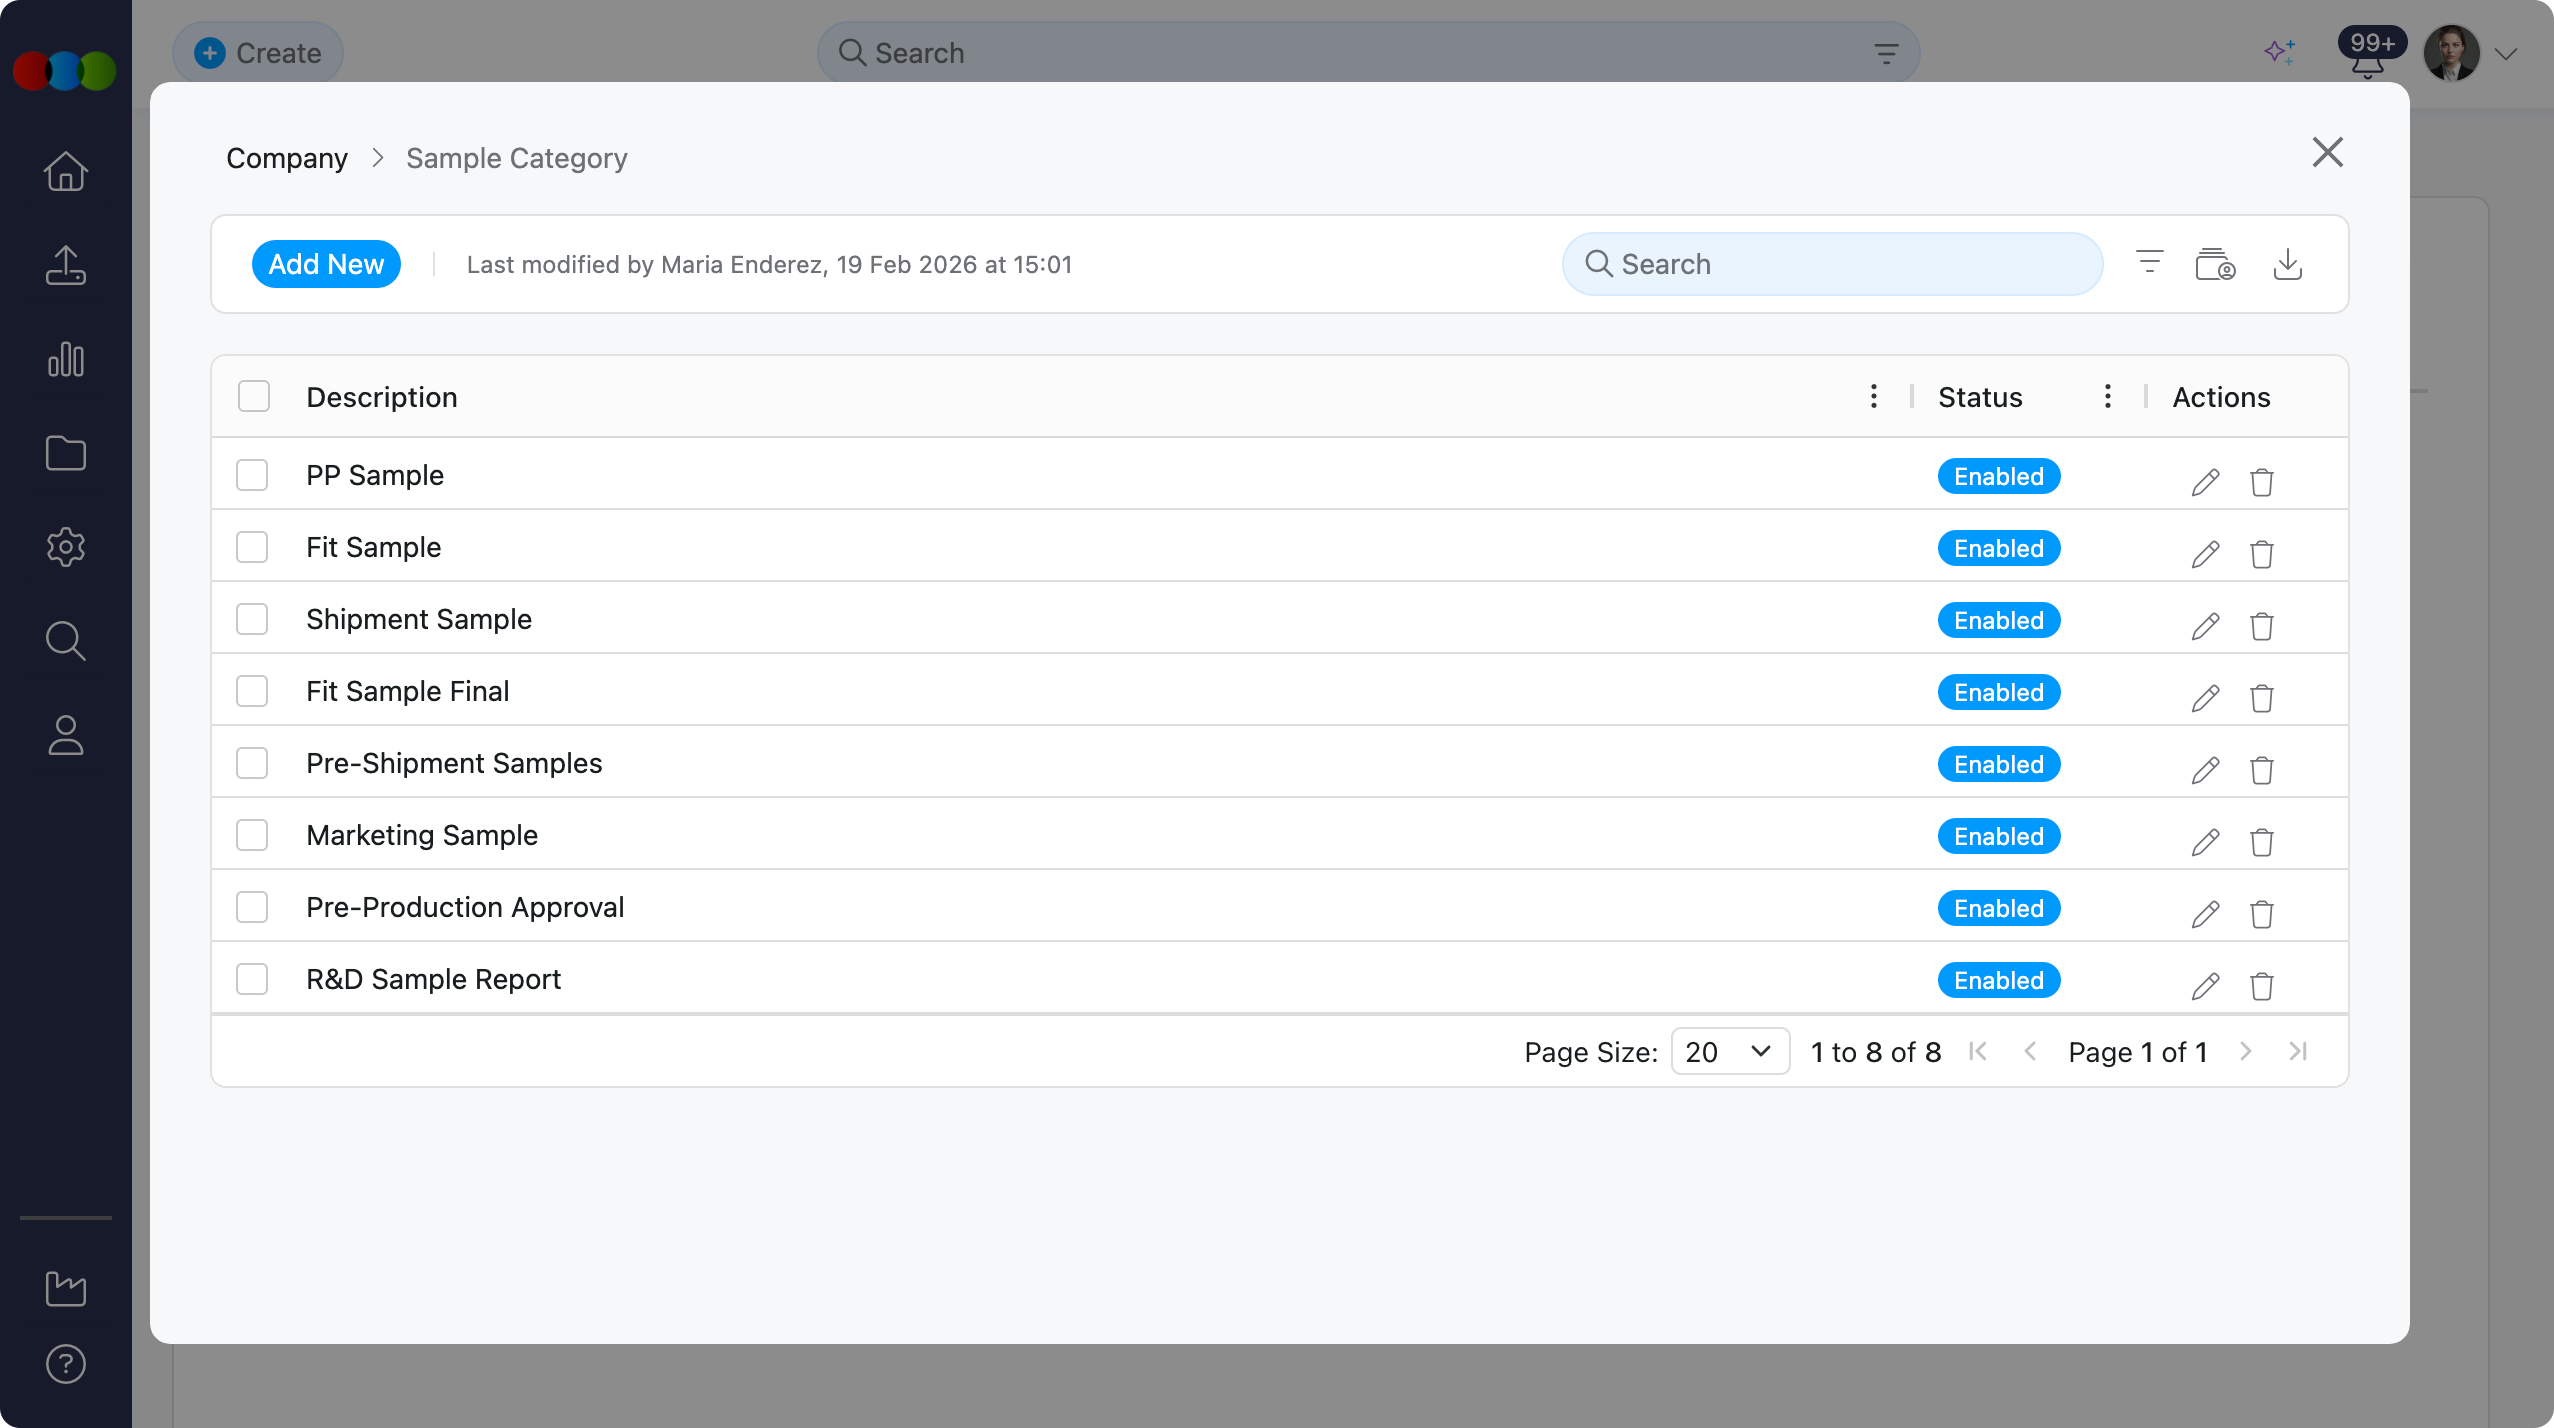Click the Company breadcrumb link

[287, 158]
